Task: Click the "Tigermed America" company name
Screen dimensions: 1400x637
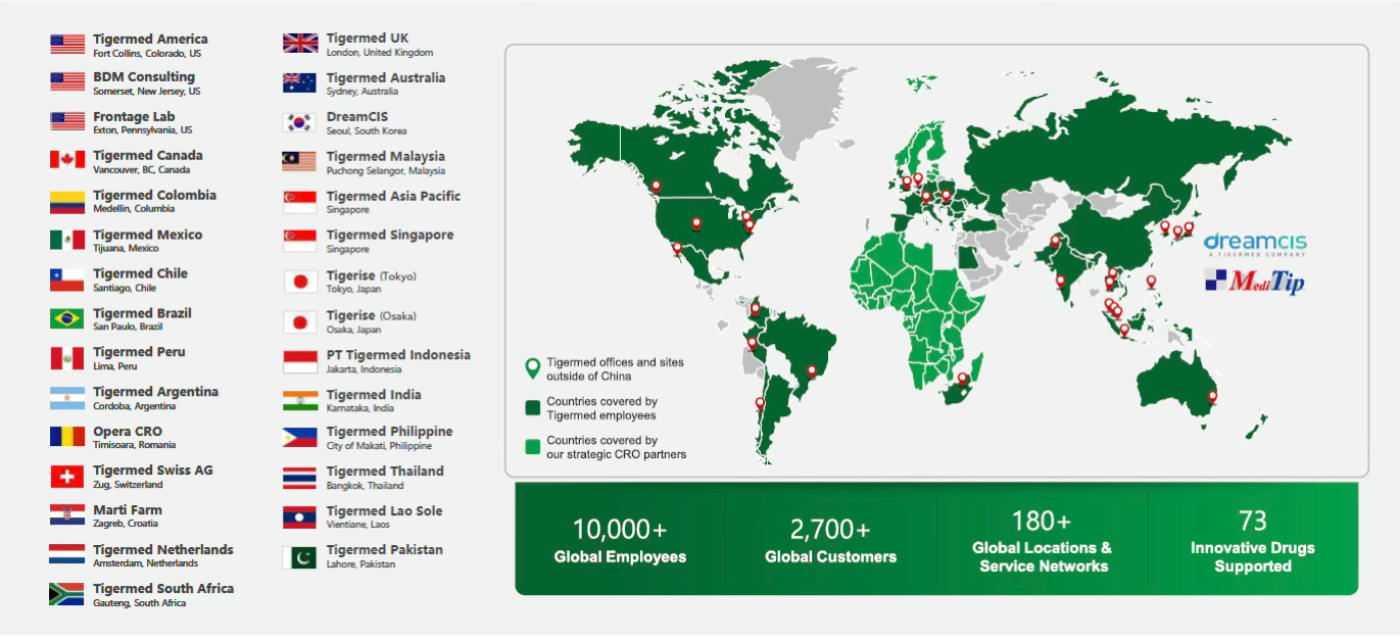Action: coord(151,39)
